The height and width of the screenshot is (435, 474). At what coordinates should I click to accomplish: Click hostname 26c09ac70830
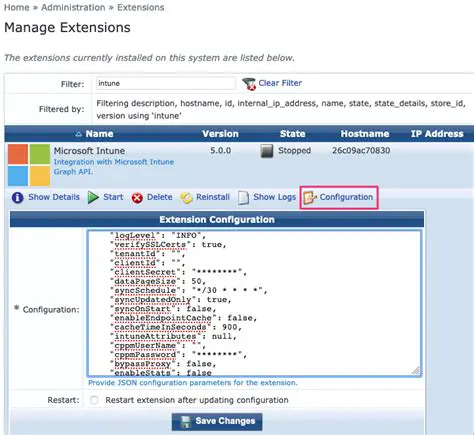(x=361, y=151)
